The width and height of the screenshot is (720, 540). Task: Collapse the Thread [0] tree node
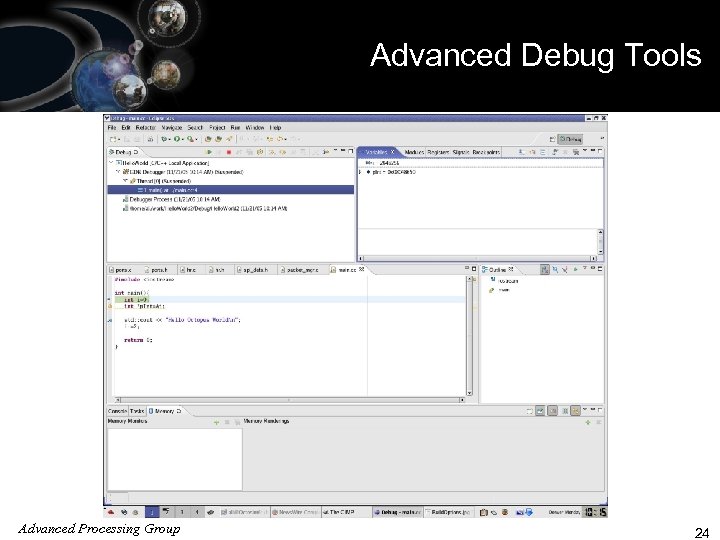pyautogui.click(x=125, y=181)
